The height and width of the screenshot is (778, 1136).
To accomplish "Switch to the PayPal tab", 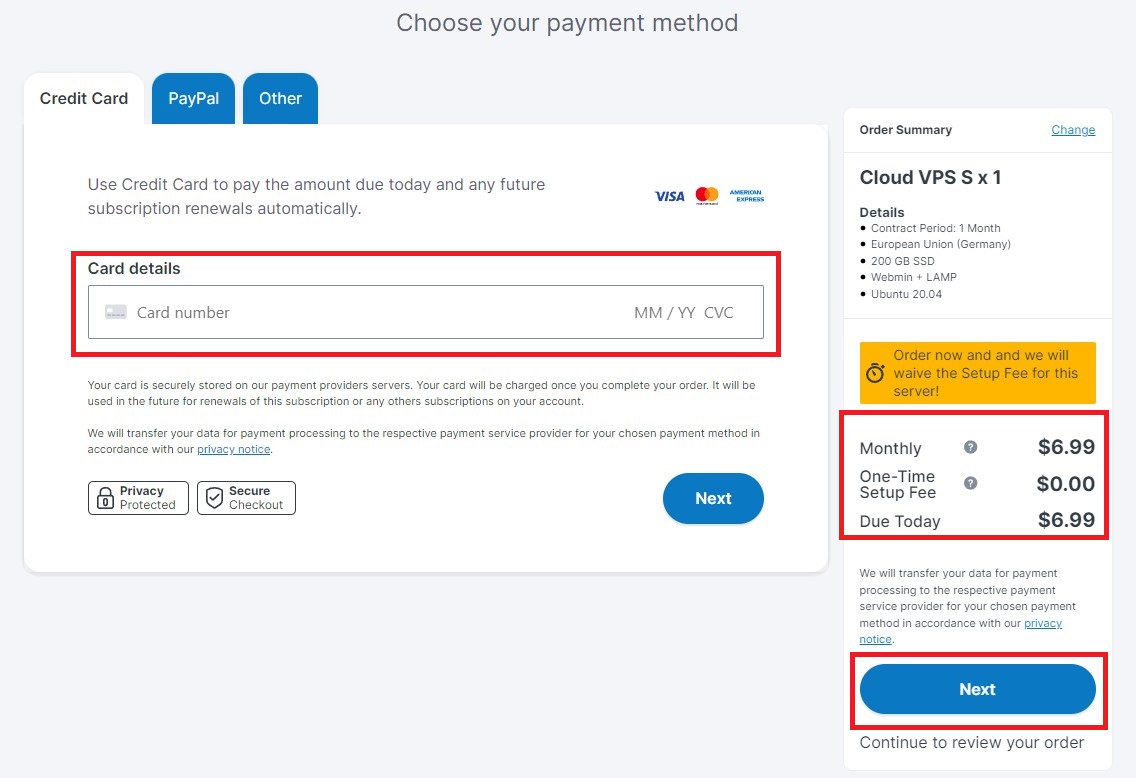I will point(193,99).
